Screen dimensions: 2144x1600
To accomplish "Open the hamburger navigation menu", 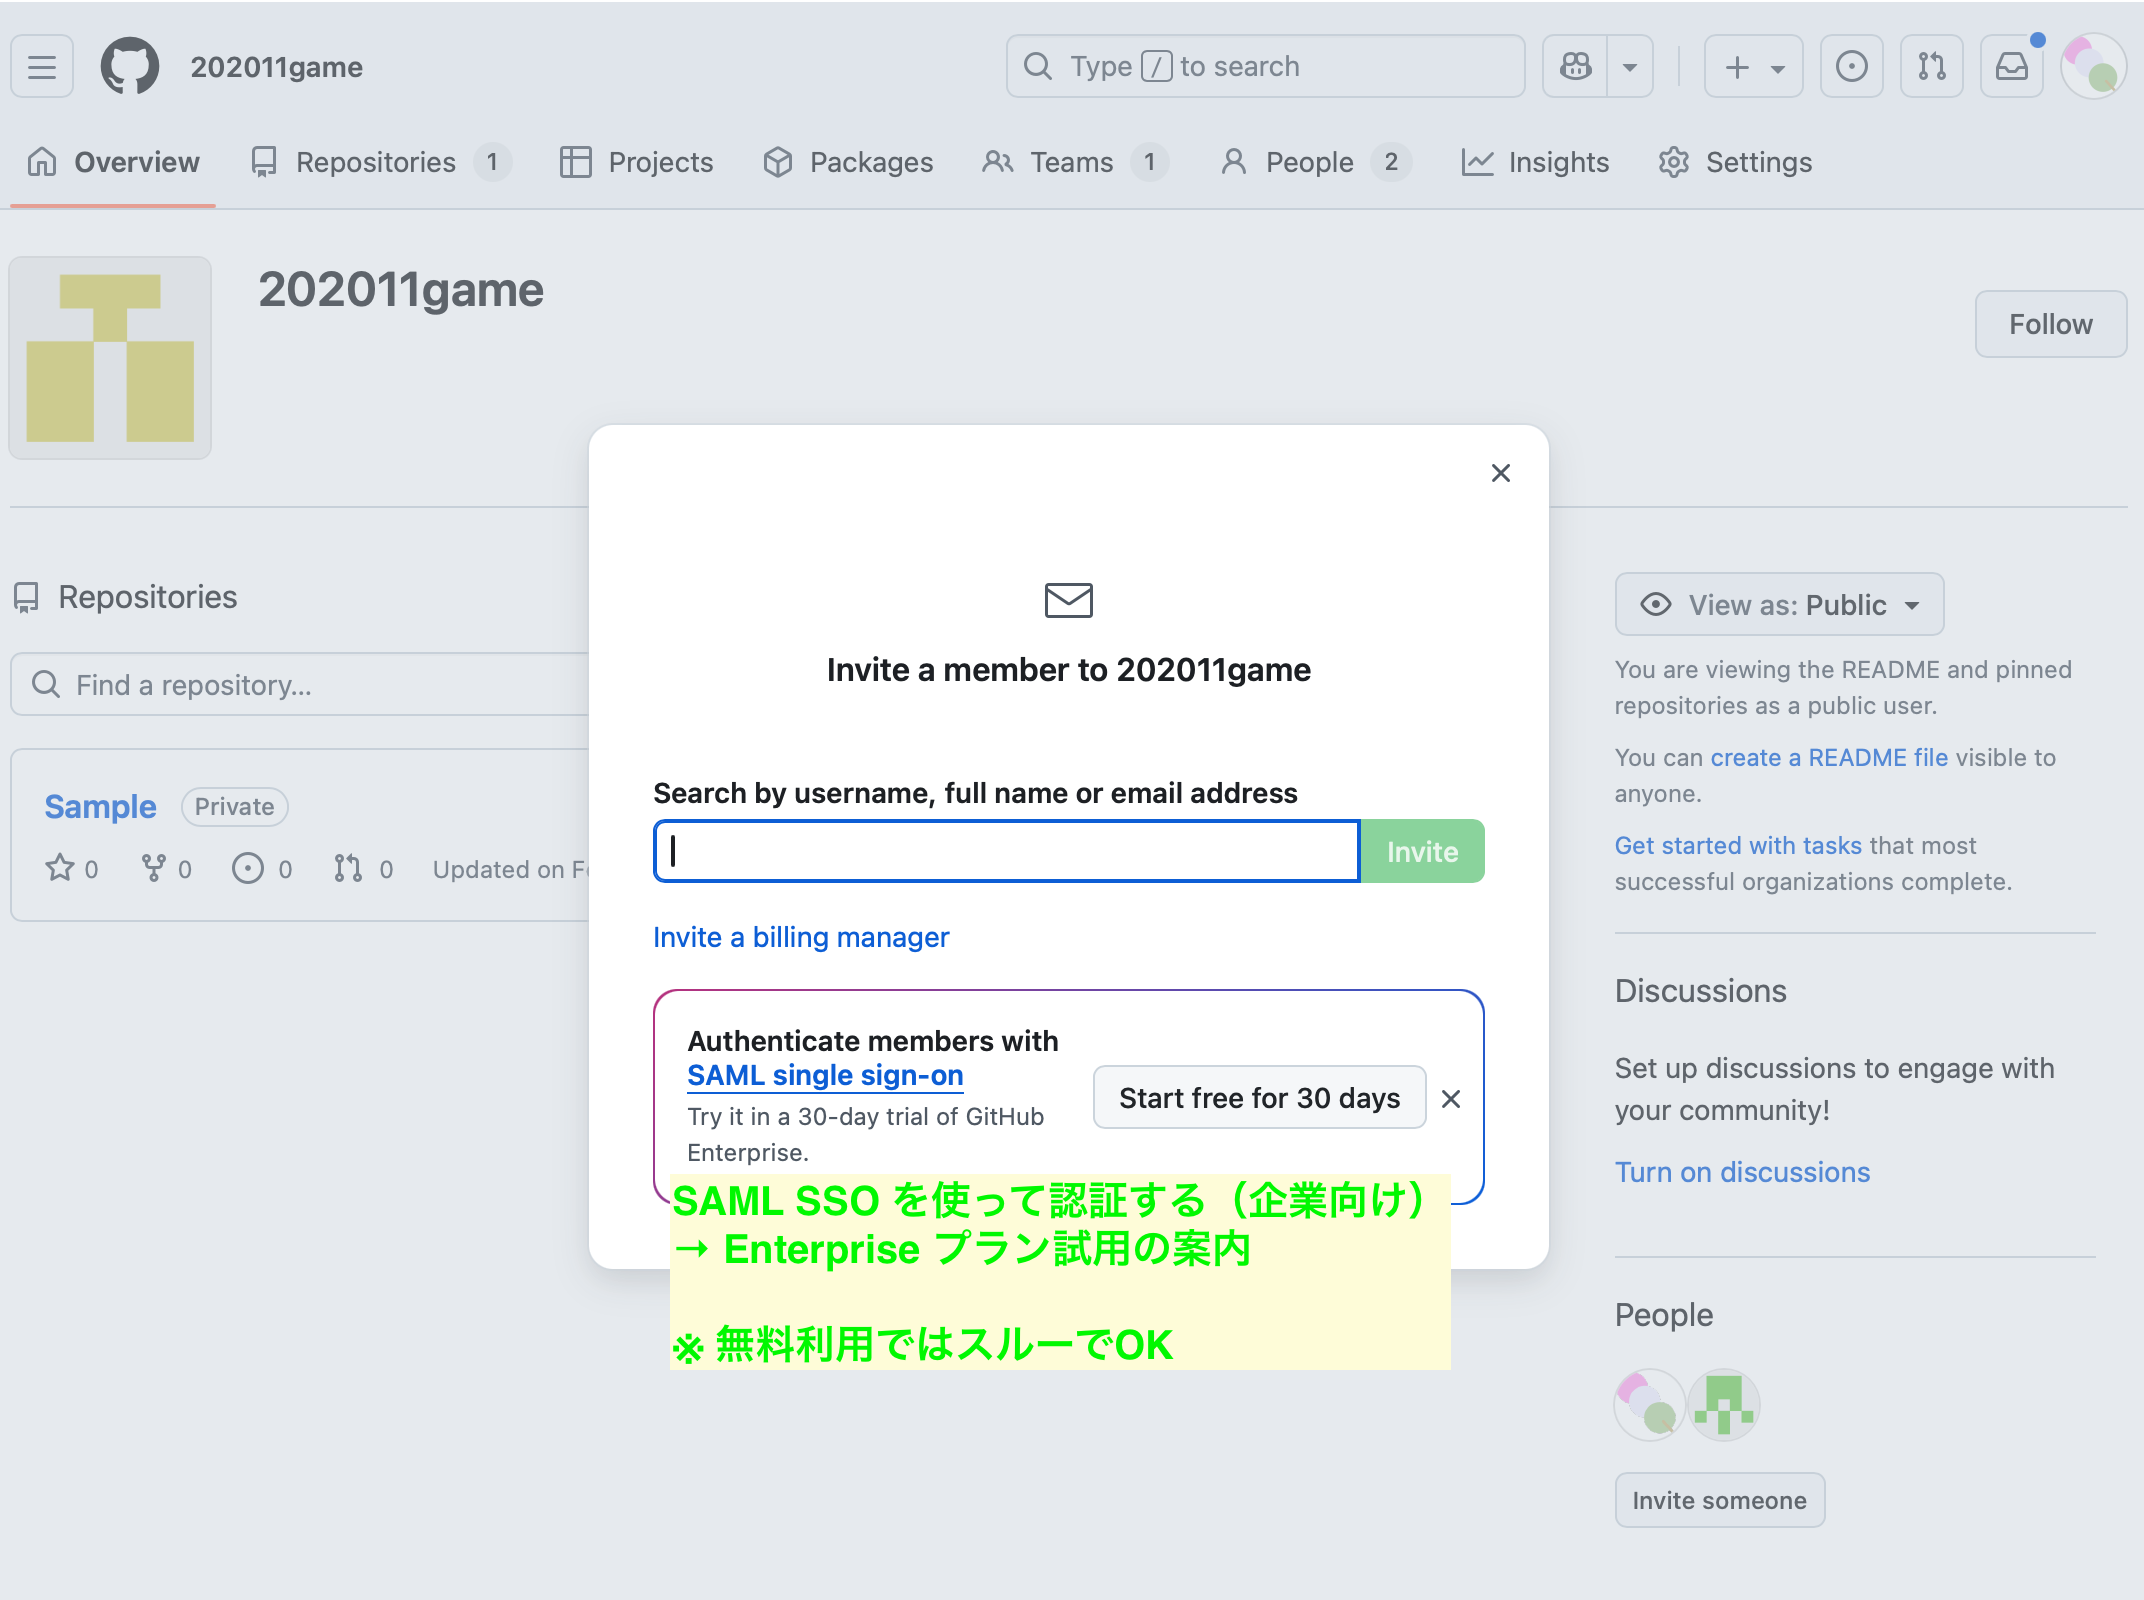I will click(x=42, y=67).
